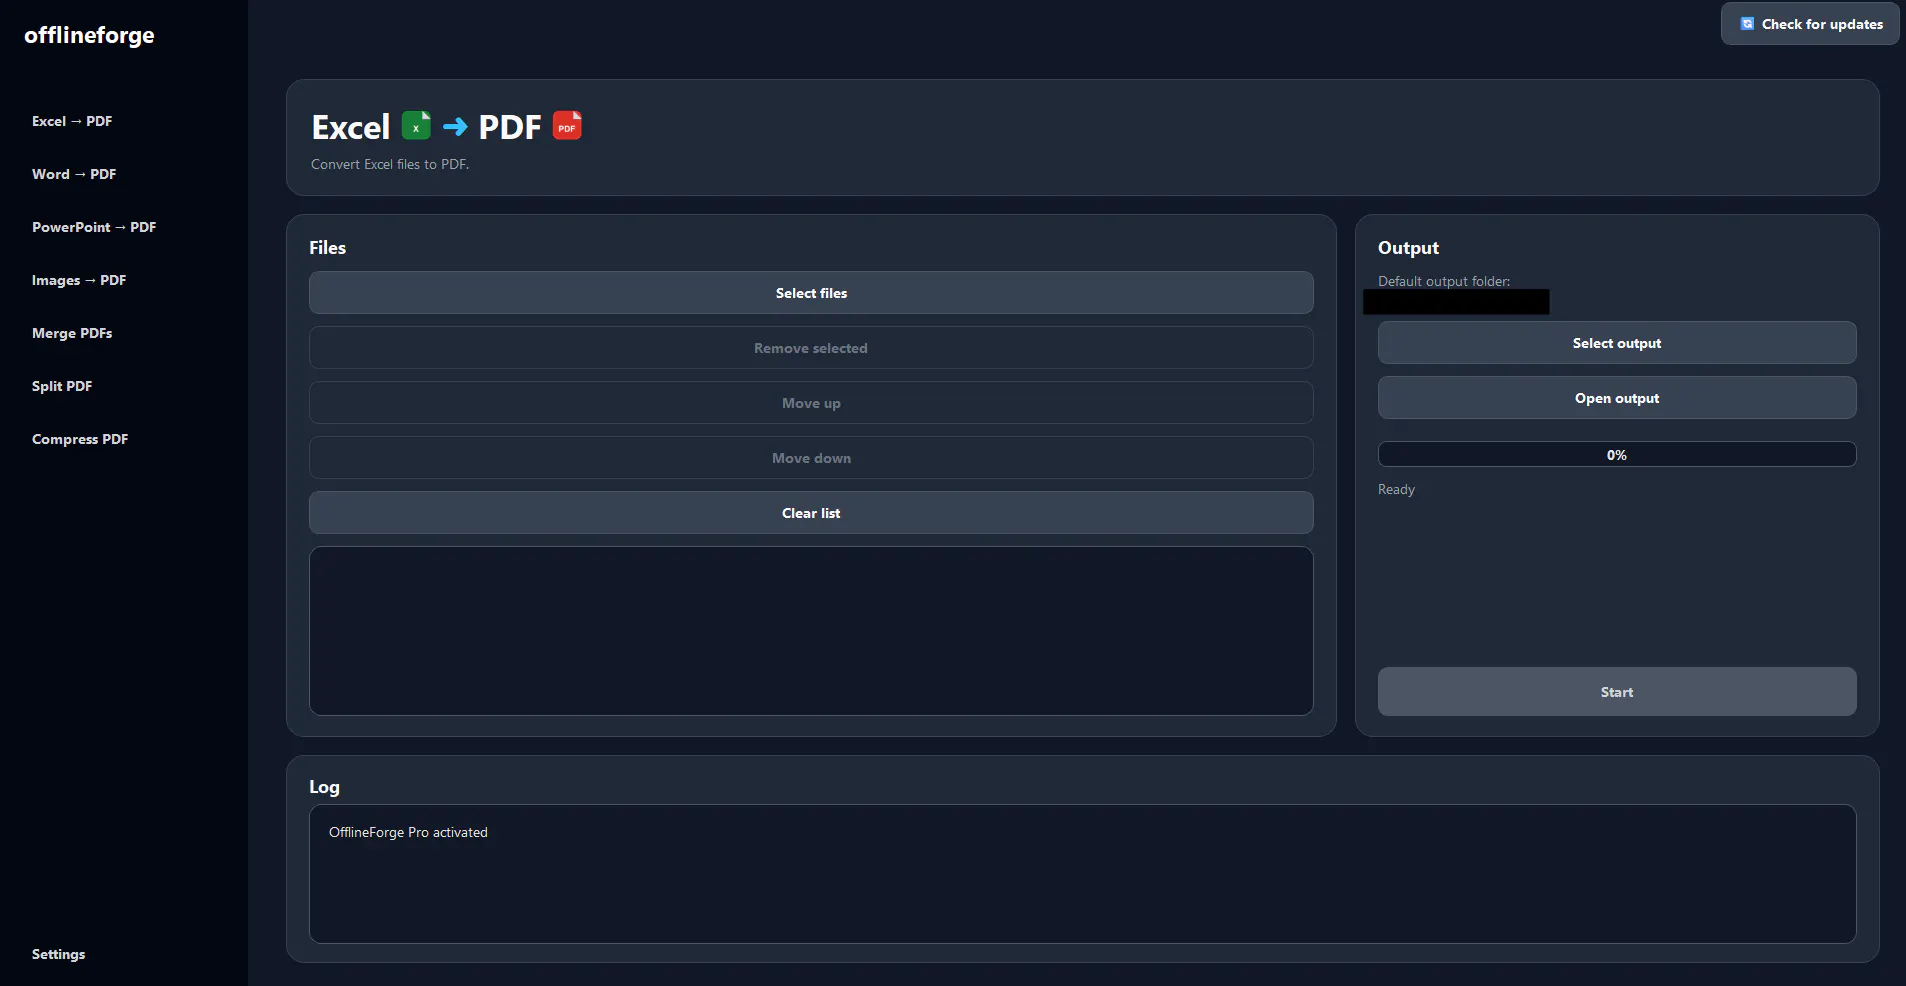The image size is (1906, 986).
Task: Click the Select output button
Action: pyautogui.click(x=1617, y=343)
